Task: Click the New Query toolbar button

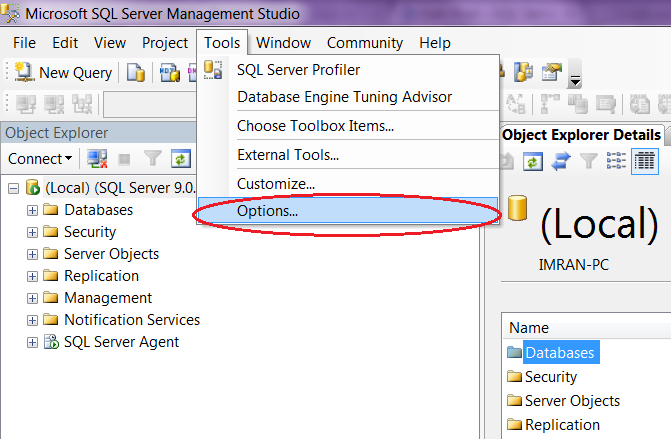Action: (x=64, y=73)
